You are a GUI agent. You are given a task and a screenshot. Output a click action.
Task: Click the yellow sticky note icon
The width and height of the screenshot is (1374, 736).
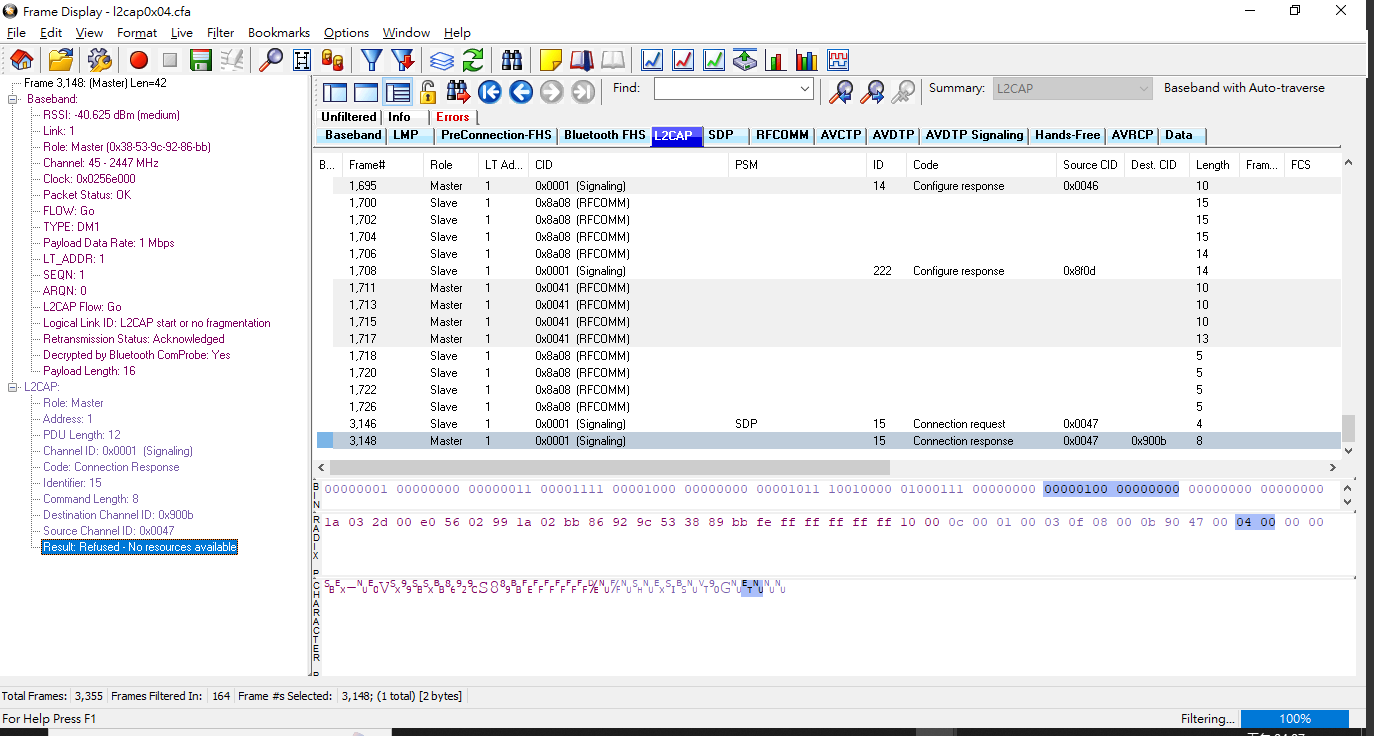point(550,60)
